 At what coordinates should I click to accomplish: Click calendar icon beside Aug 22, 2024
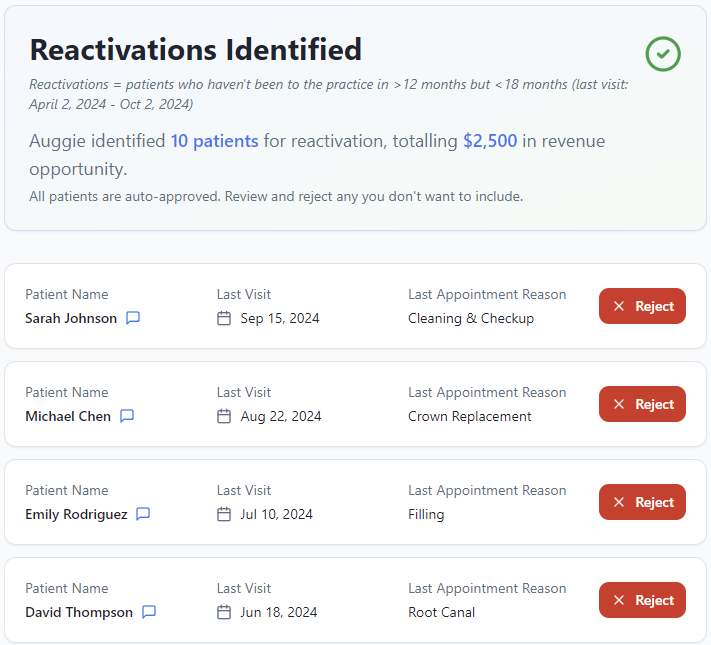(224, 416)
